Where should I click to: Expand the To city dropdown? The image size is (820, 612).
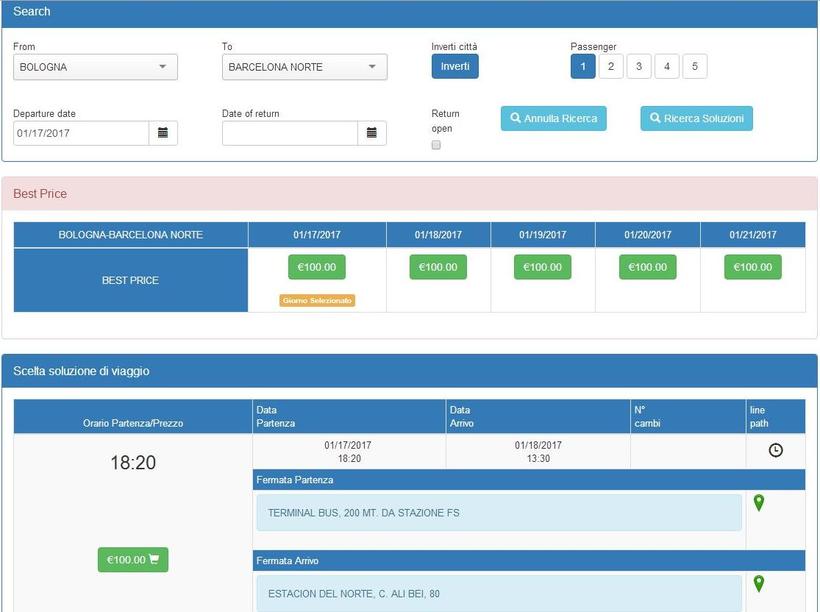tap(304, 67)
